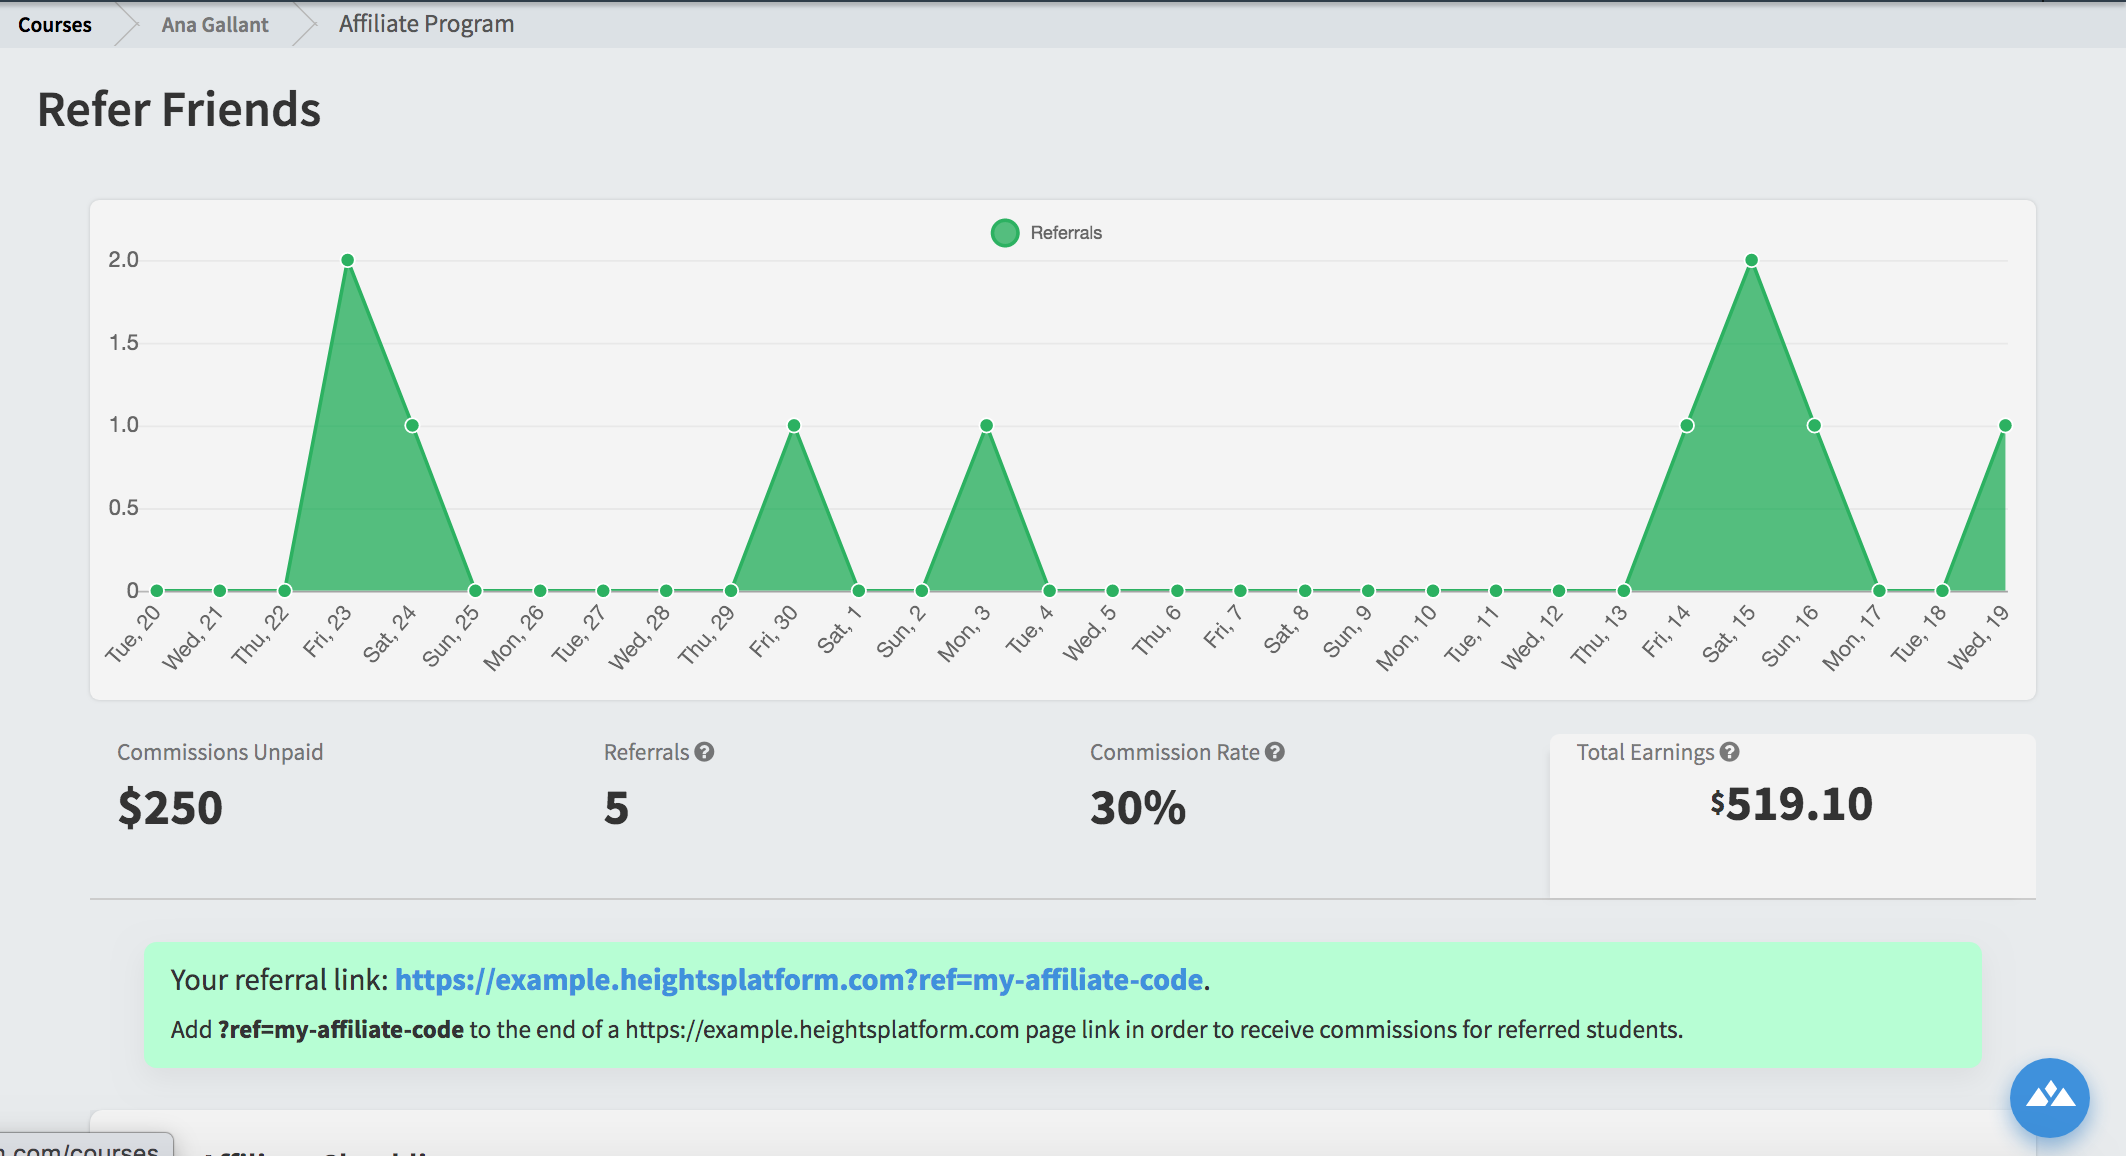Screen dimensions: 2126x1156
Task: Go to Courses breadcrumb
Action: (x=54, y=24)
